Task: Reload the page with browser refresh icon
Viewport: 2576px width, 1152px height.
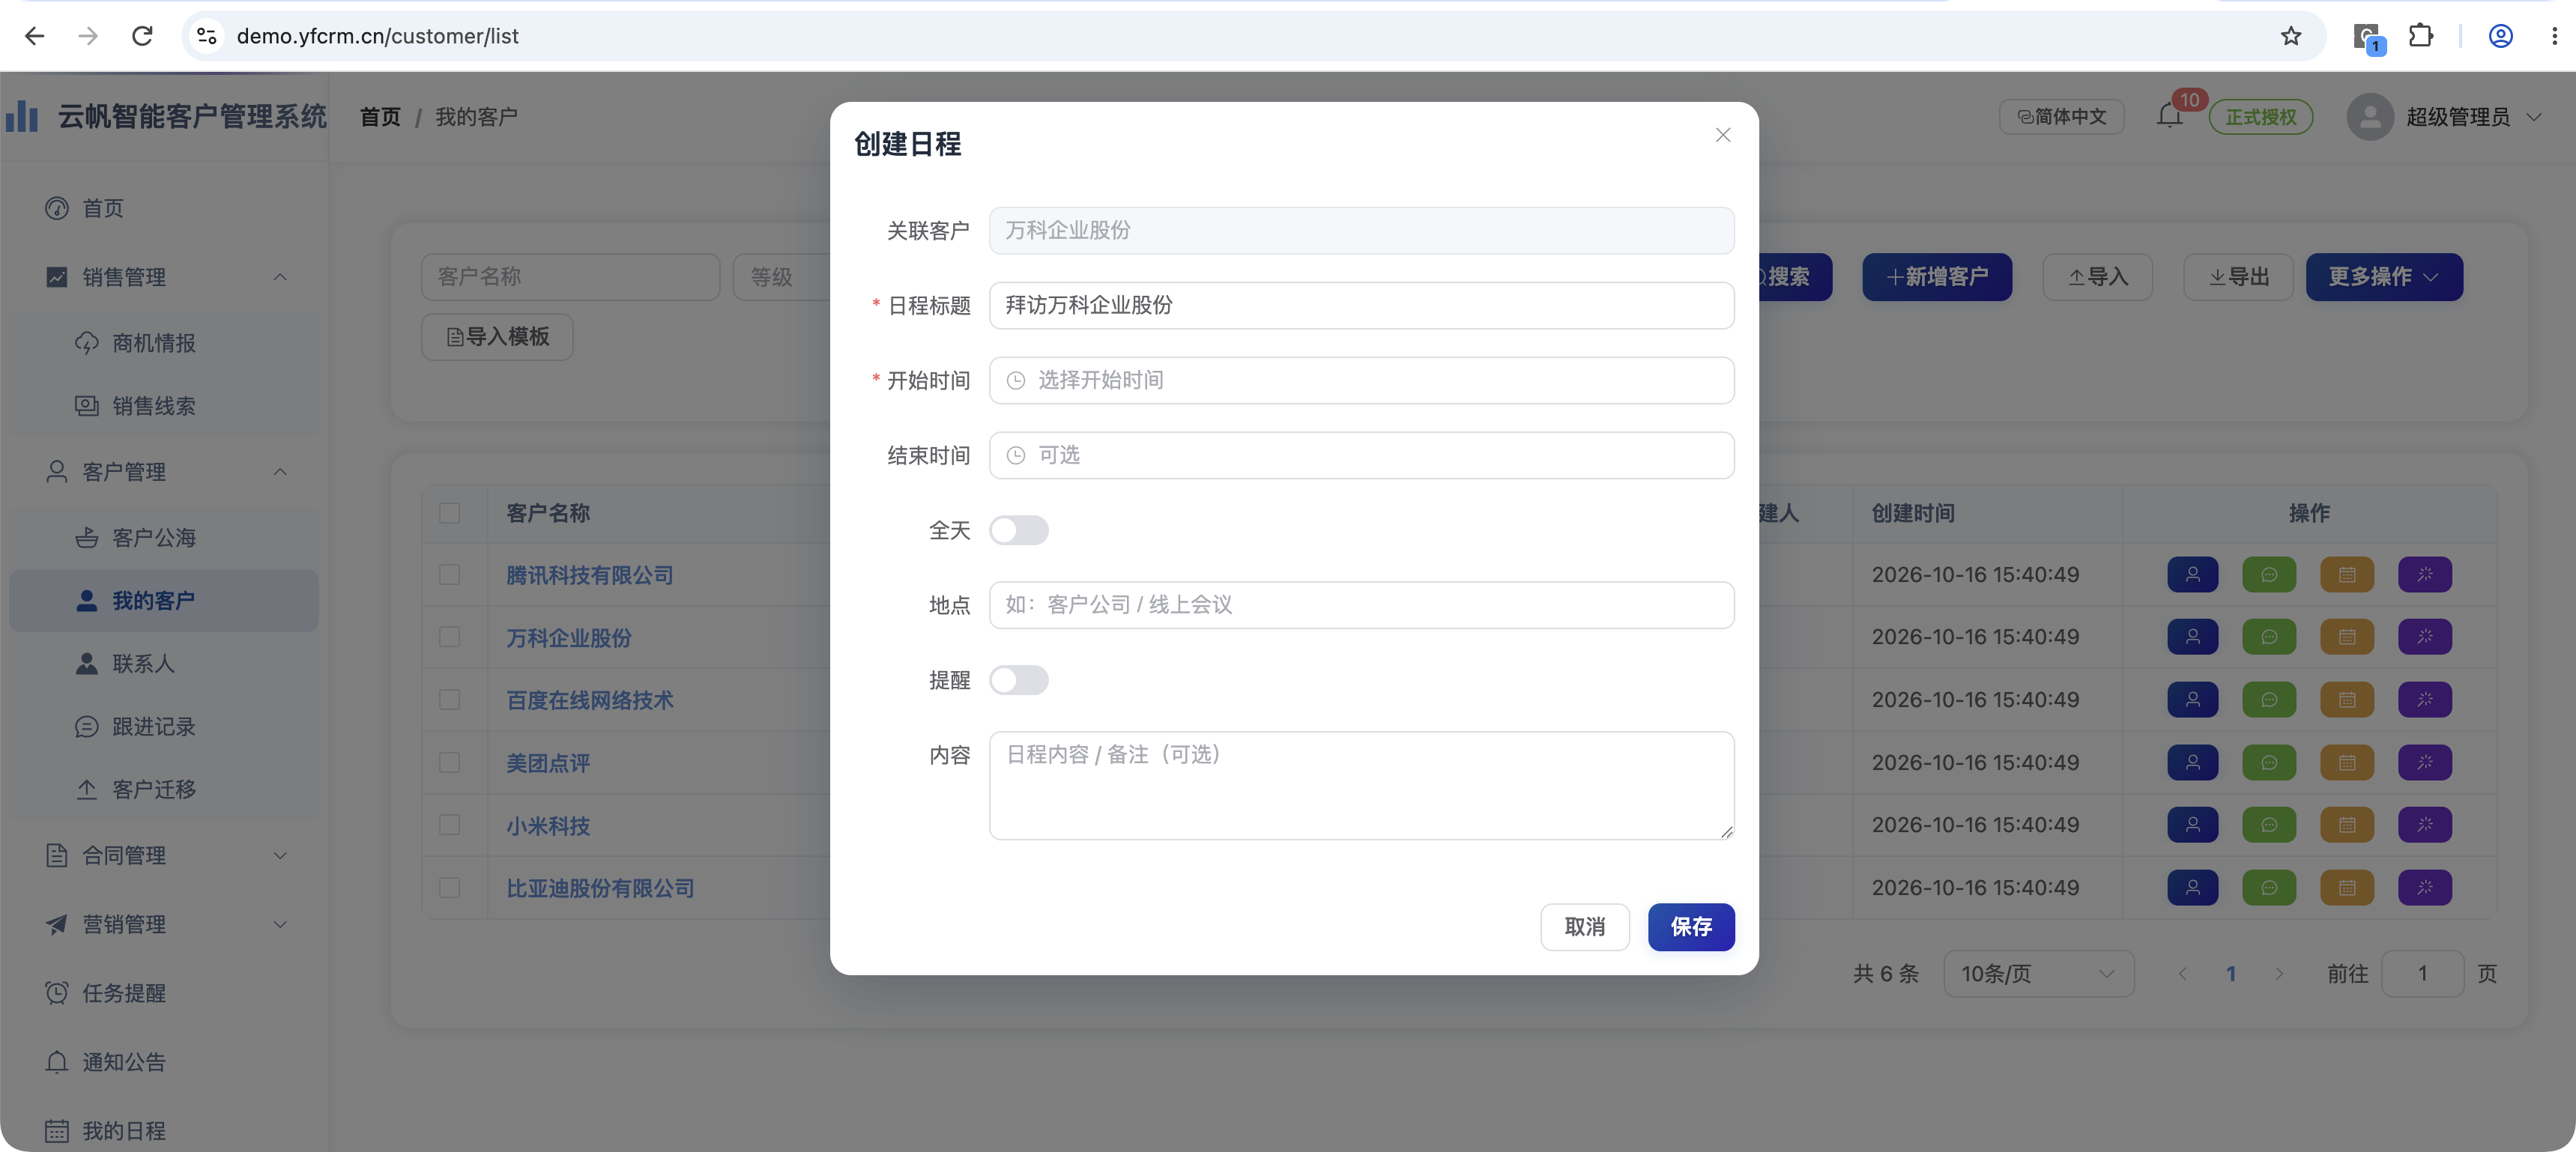Action: pos(142,36)
